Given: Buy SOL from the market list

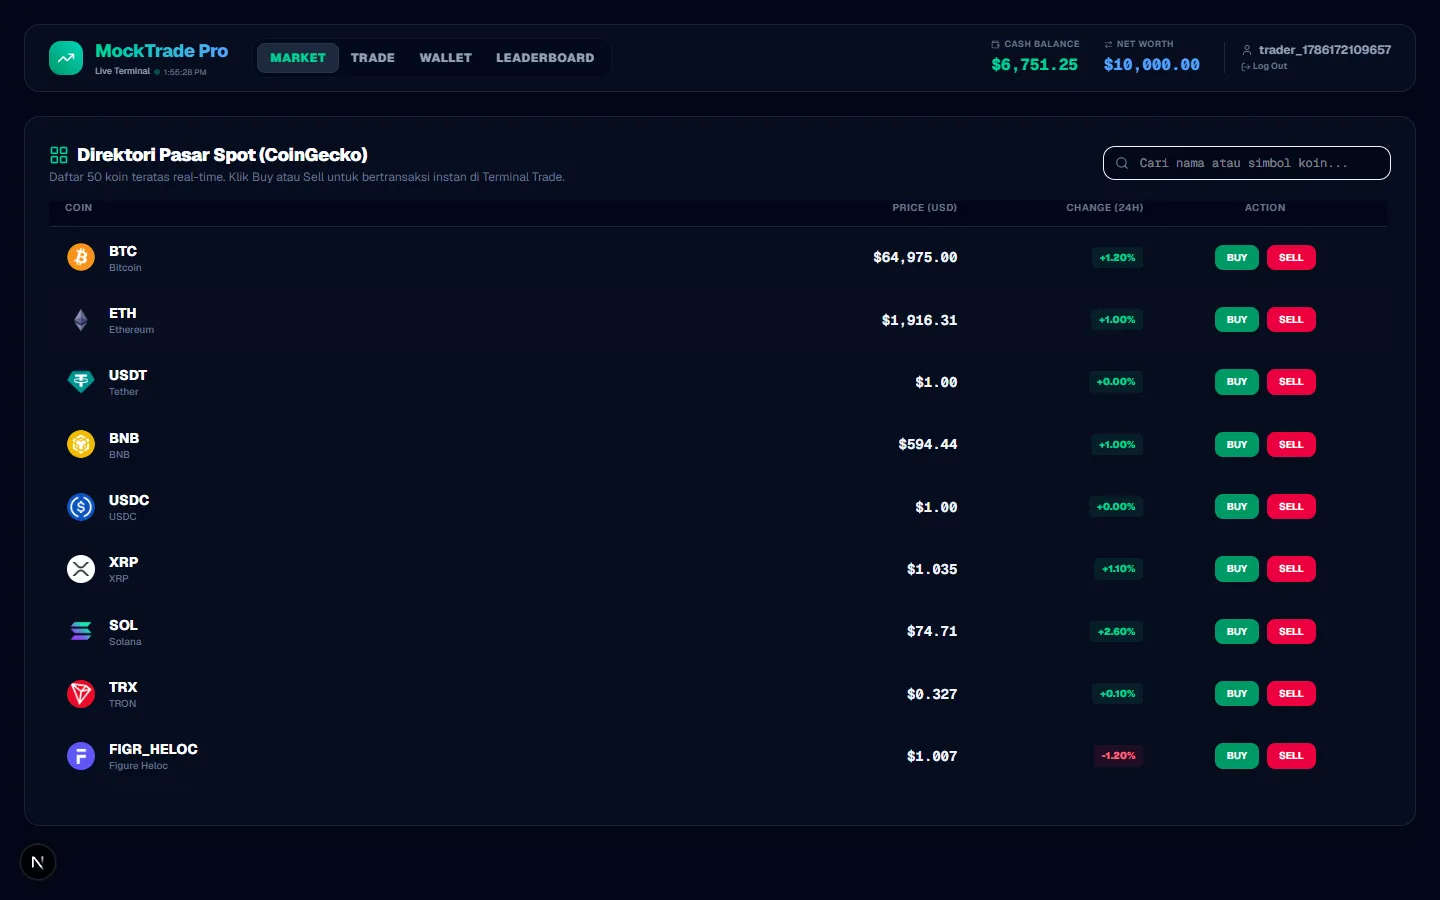Looking at the screenshot, I should tap(1237, 632).
